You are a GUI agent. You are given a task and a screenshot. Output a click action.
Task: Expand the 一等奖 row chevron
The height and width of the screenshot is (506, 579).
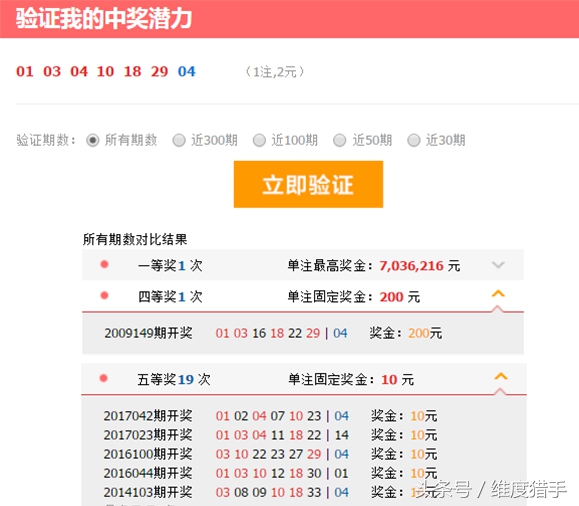pos(498,265)
